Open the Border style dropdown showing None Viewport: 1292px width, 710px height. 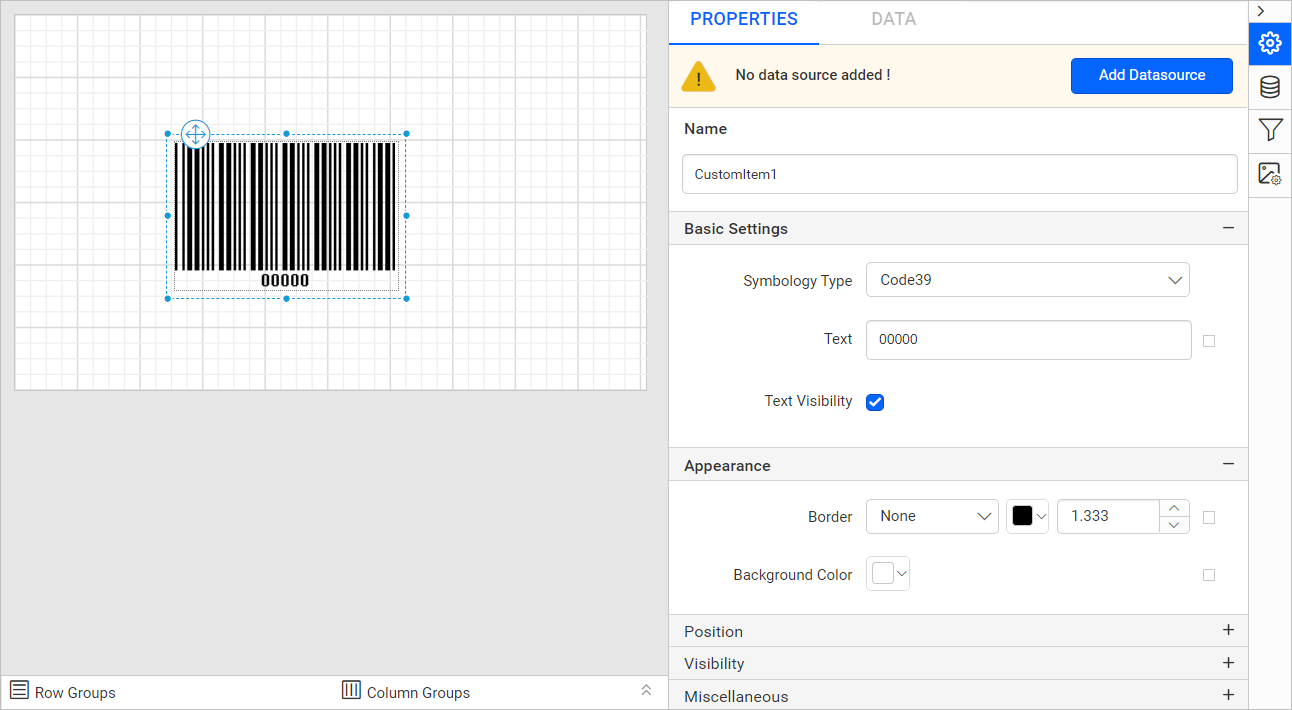(932, 516)
